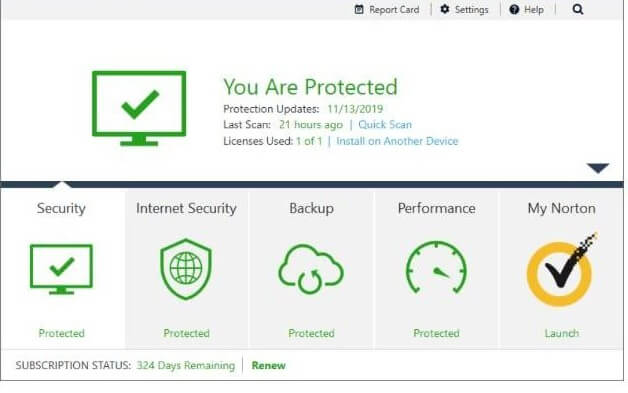Click the 1 of 1 licenses value
628x393 pixels.
tap(309, 141)
